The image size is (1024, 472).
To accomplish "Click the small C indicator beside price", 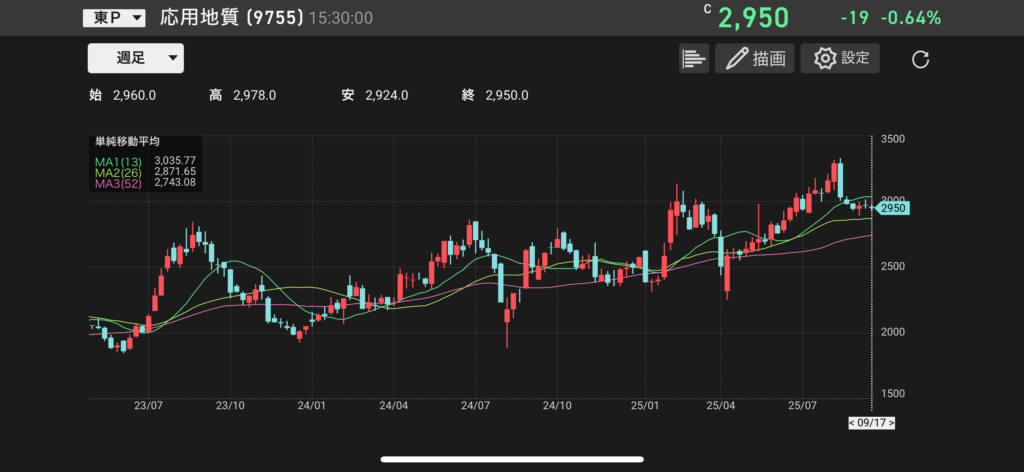I will 707,9.
